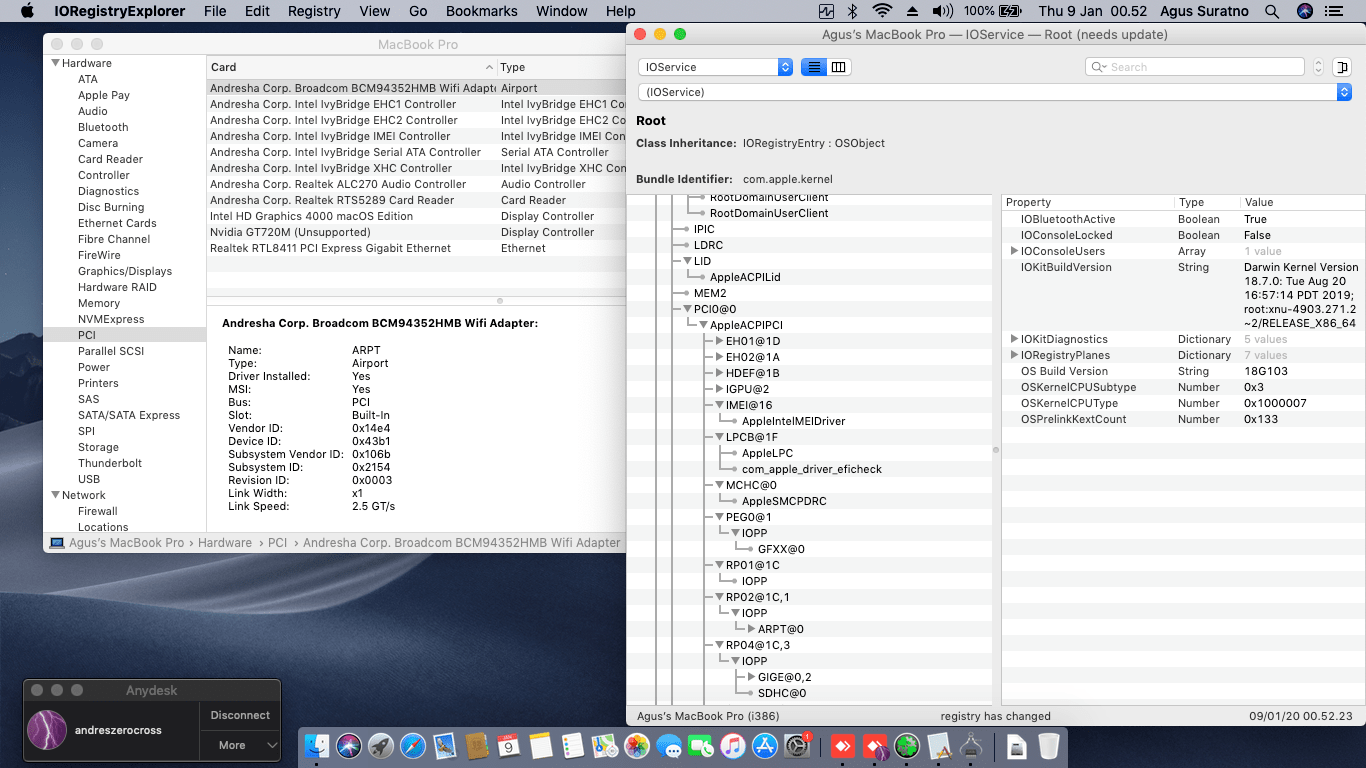The image size is (1366, 768).
Task: Select Bluetooth in the hardware sidebar
Action: (103, 127)
